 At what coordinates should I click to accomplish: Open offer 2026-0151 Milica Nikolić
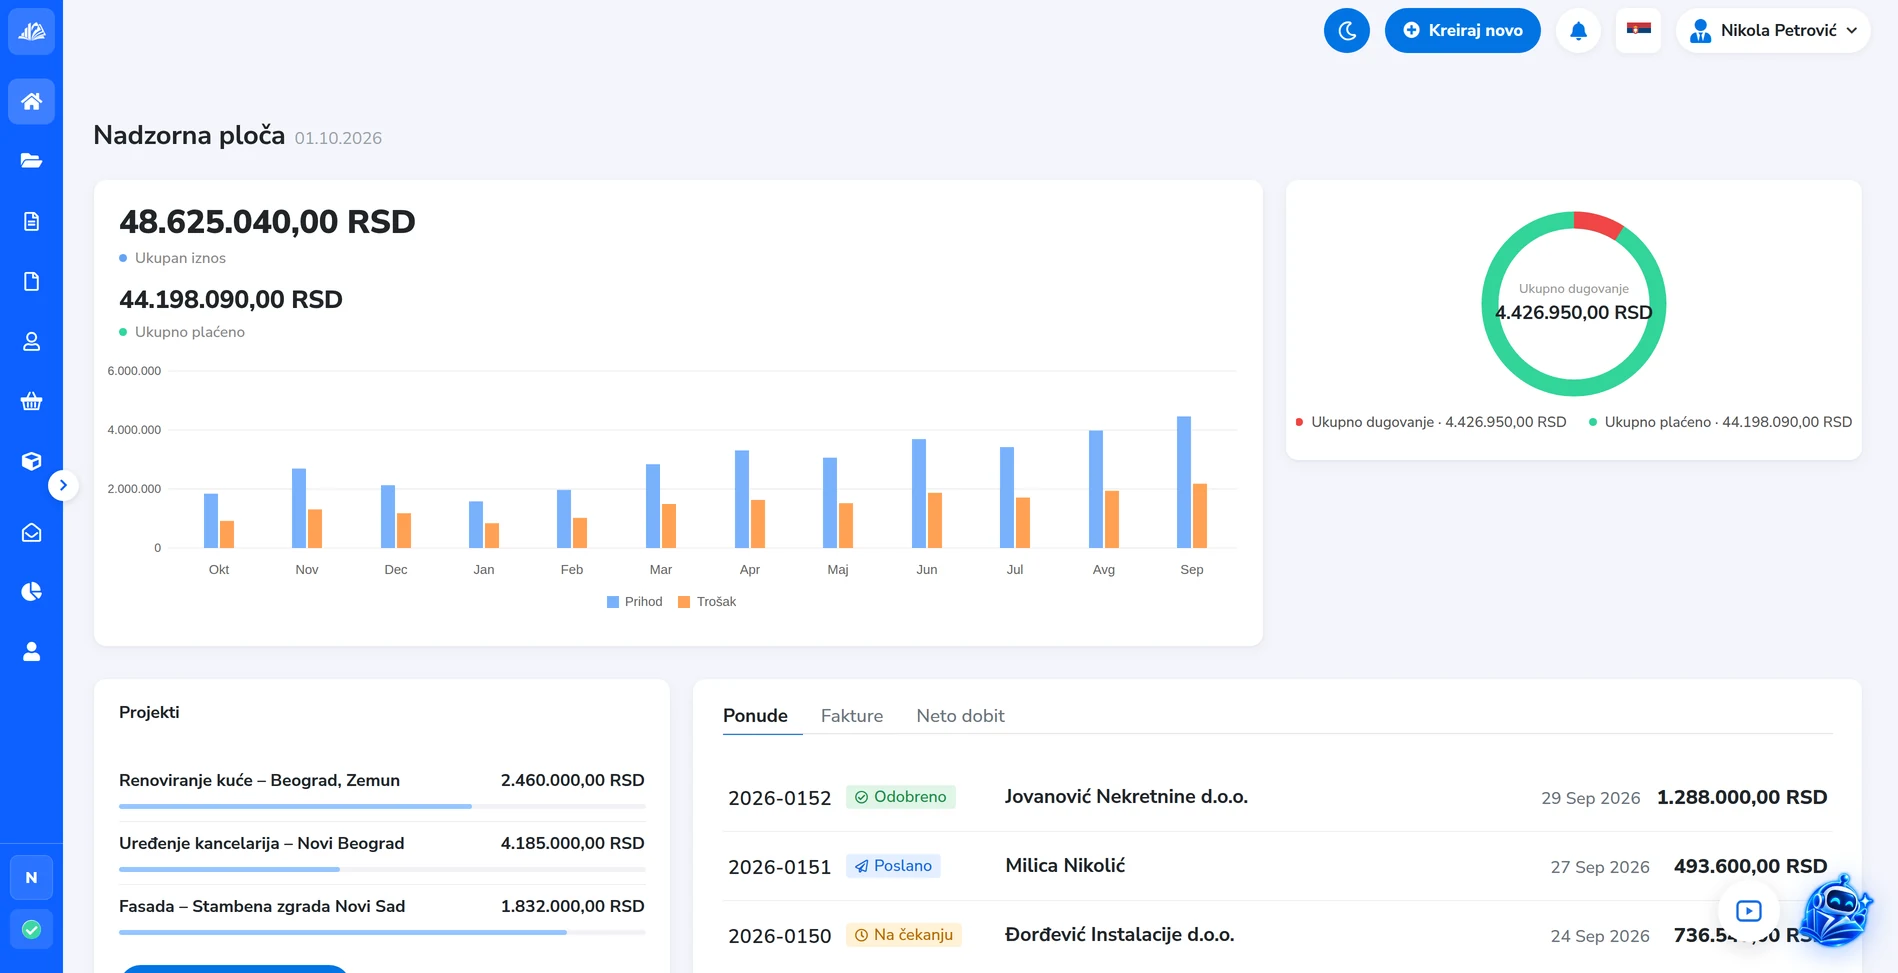[x=1278, y=866]
